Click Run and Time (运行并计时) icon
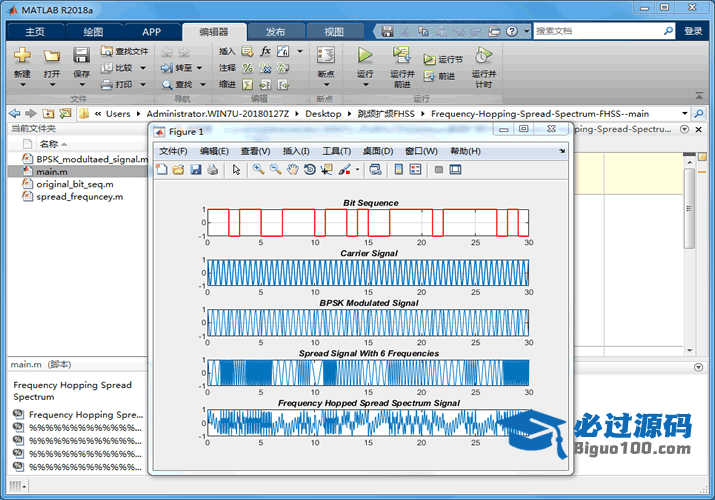This screenshot has width=715, height=500. (x=483, y=55)
